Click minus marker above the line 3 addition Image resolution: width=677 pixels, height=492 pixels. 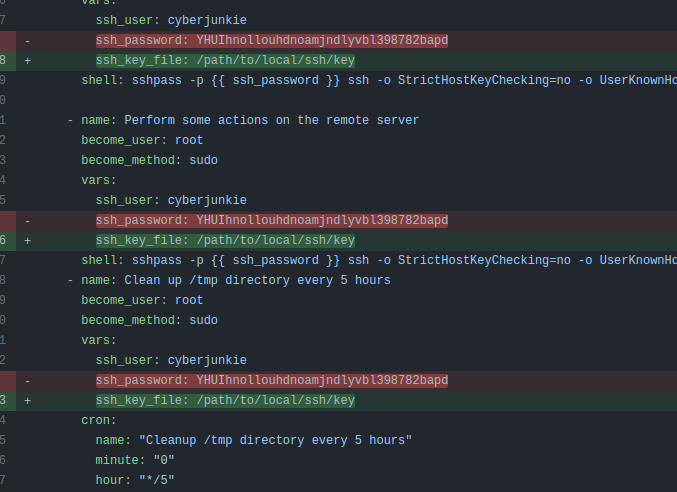click(x=27, y=381)
